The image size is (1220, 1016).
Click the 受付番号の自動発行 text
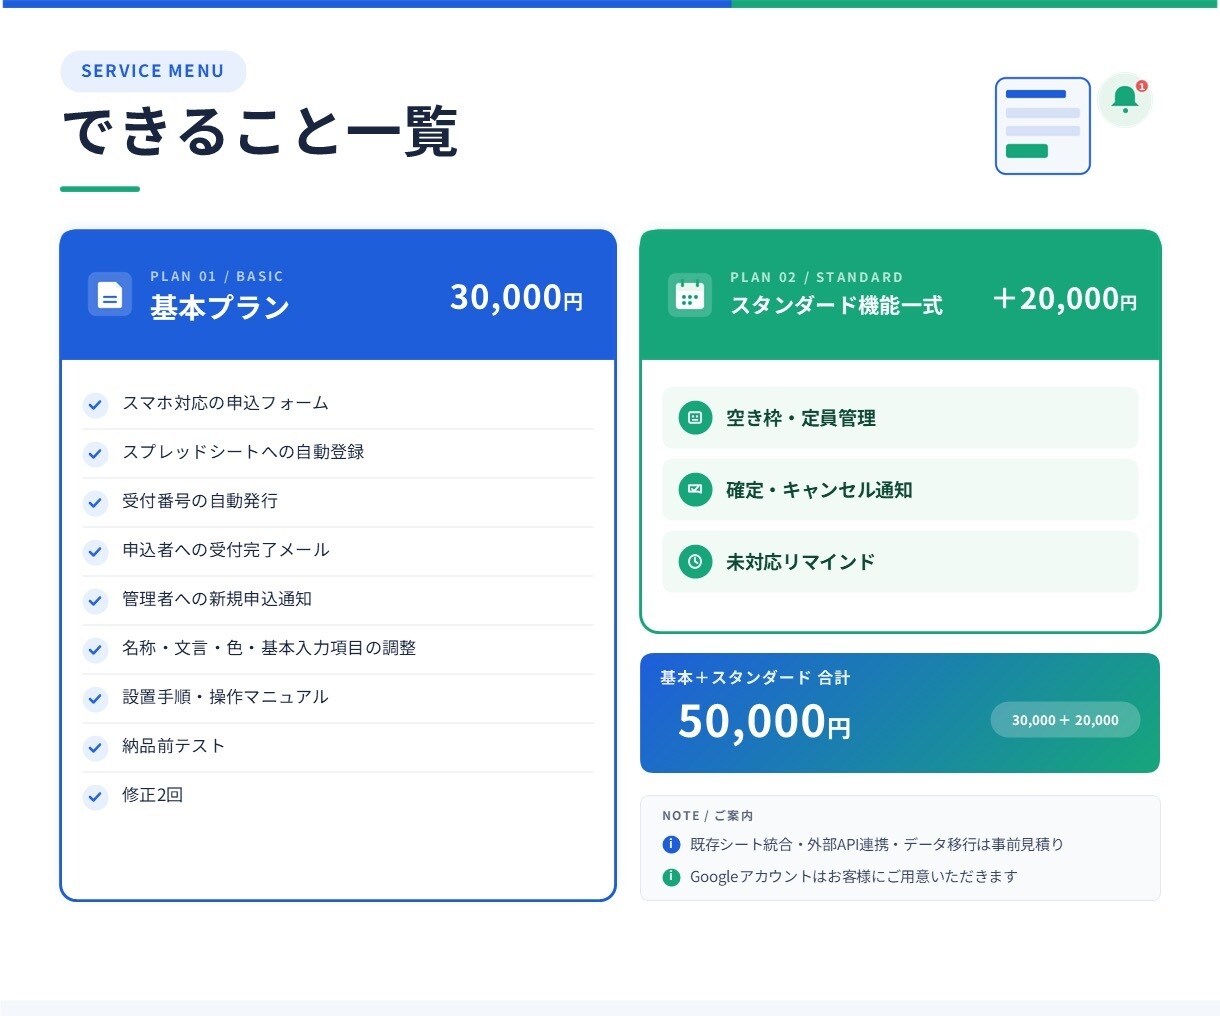point(200,501)
